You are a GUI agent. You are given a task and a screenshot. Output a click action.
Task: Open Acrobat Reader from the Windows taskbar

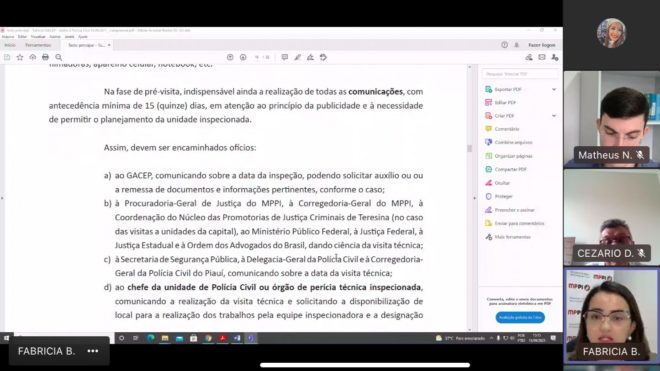[x=222, y=338]
